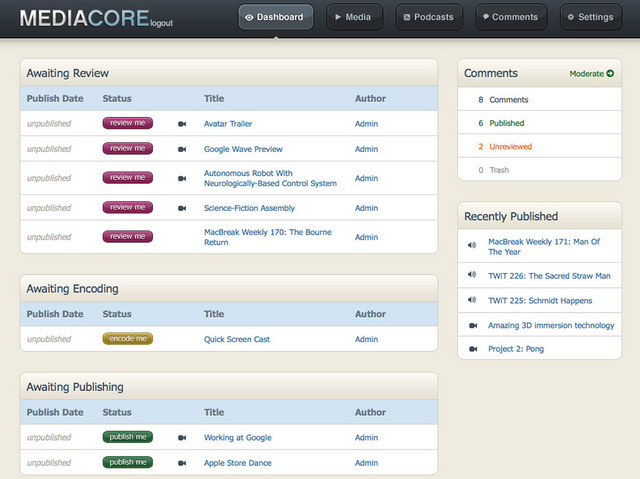
Task: Open TWiT 226: The Sacred Straw Man
Action: point(549,276)
